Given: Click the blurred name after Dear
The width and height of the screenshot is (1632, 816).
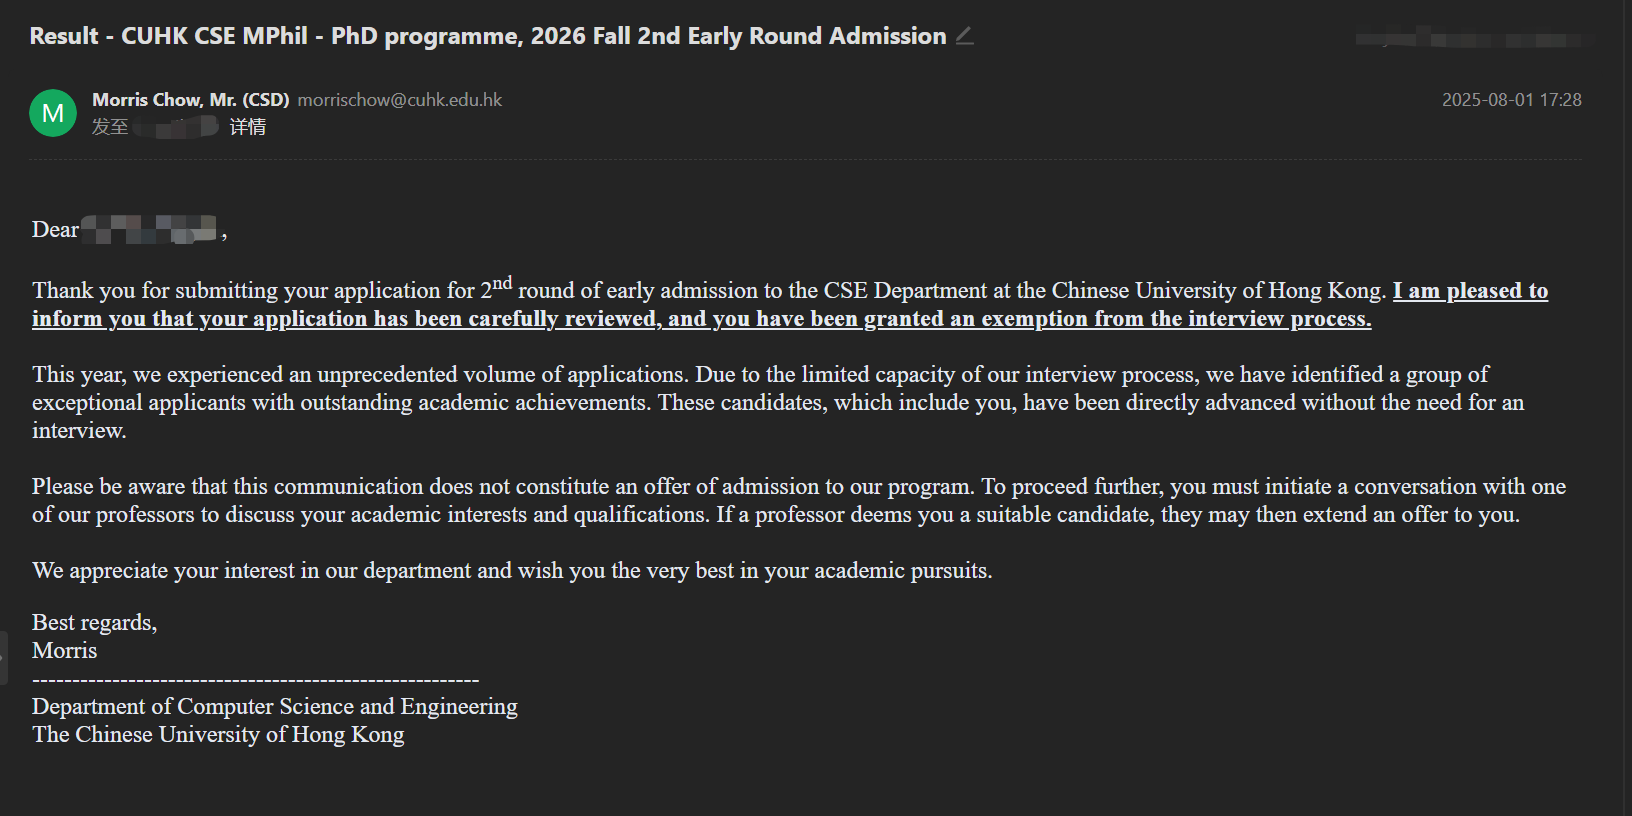Looking at the screenshot, I should pos(149,230).
